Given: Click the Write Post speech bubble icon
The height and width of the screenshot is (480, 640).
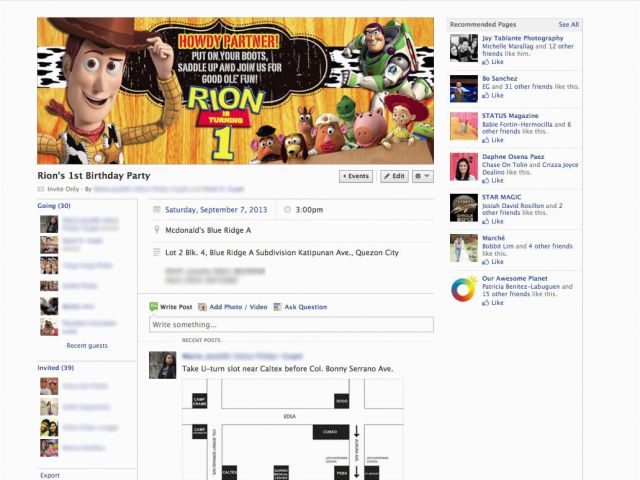Looking at the screenshot, I should (x=153, y=307).
